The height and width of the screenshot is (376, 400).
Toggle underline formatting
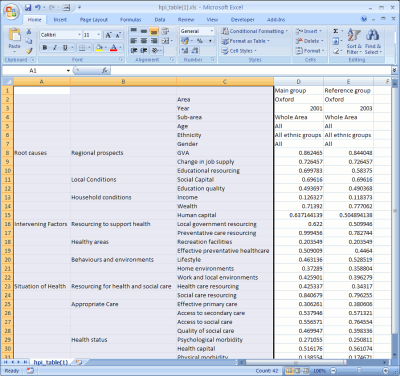65,48
